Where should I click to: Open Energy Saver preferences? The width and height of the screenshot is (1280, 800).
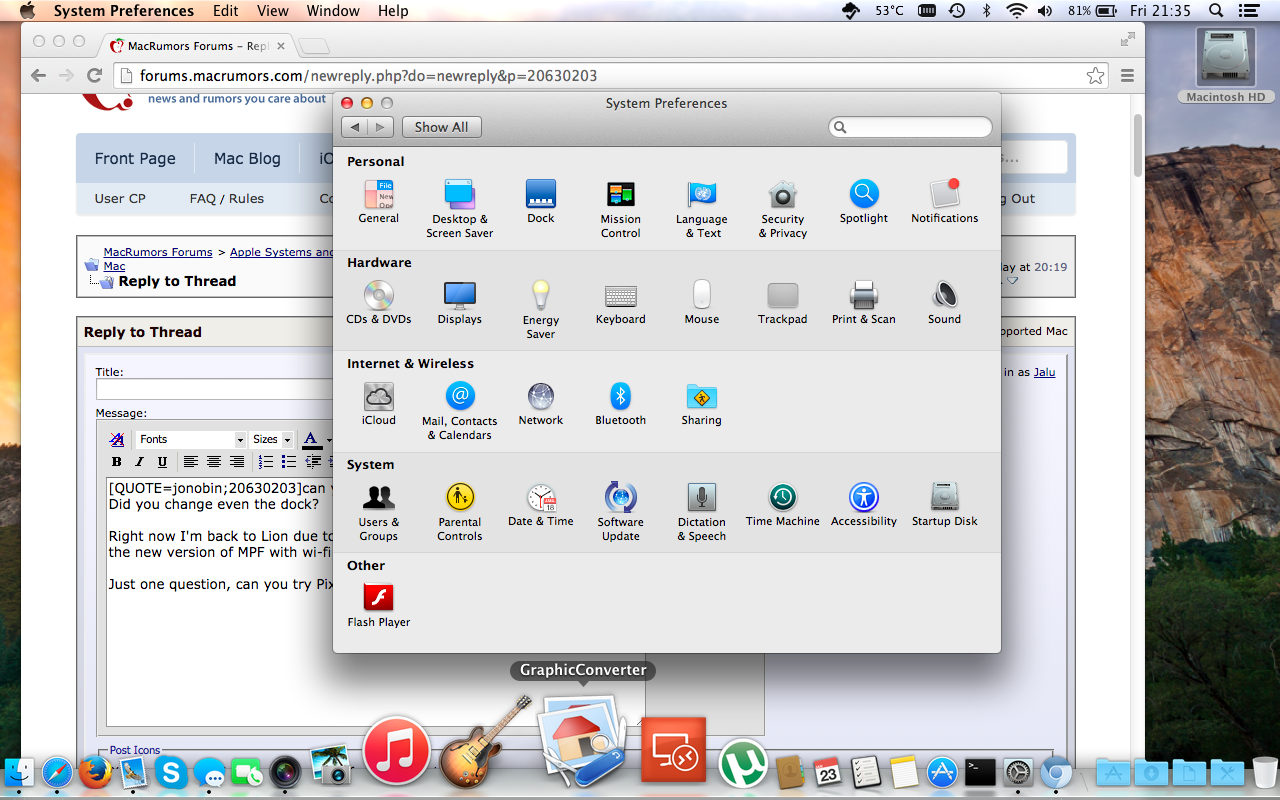tap(540, 310)
